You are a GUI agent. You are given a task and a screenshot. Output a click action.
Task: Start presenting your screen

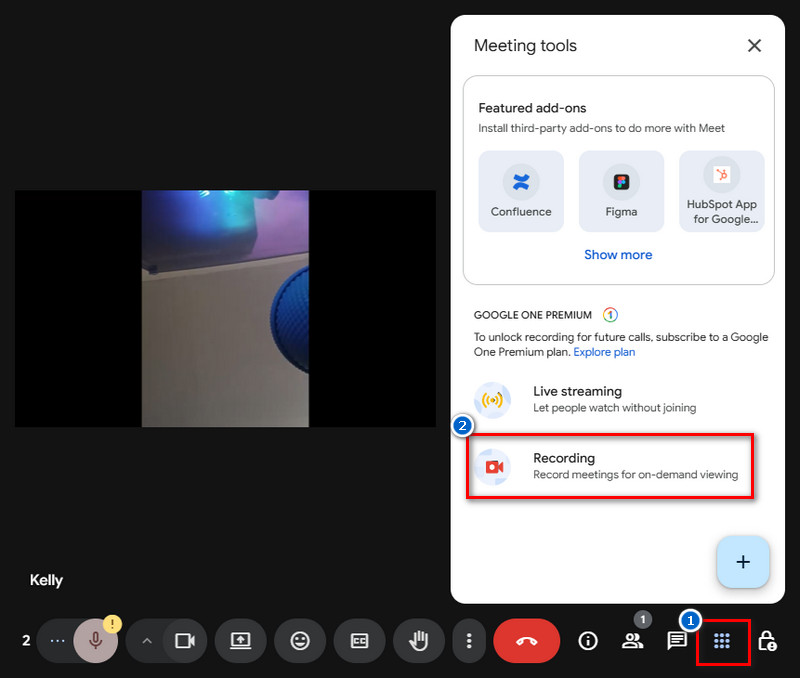coord(240,641)
